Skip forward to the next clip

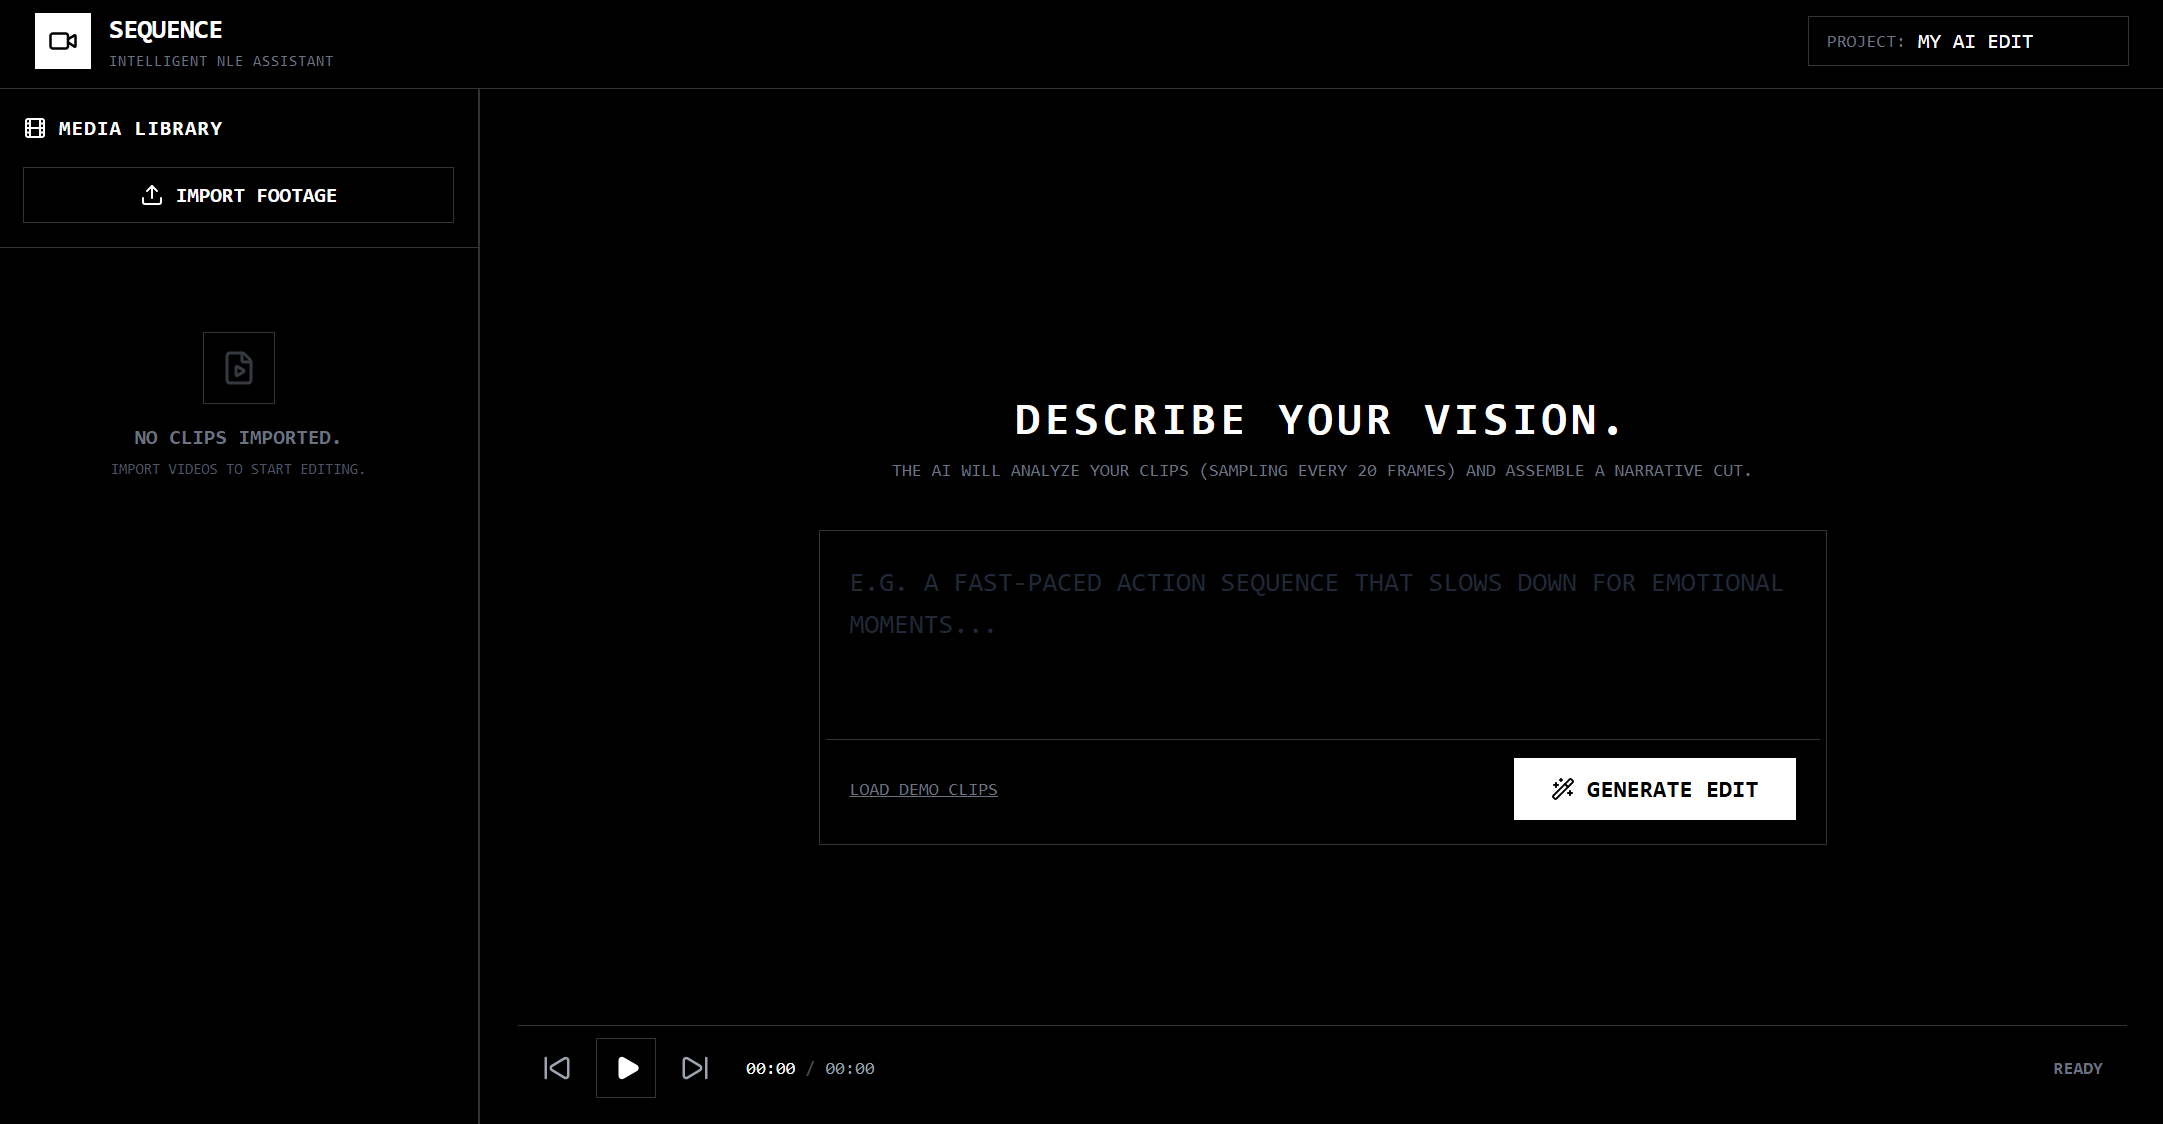(695, 1068)
